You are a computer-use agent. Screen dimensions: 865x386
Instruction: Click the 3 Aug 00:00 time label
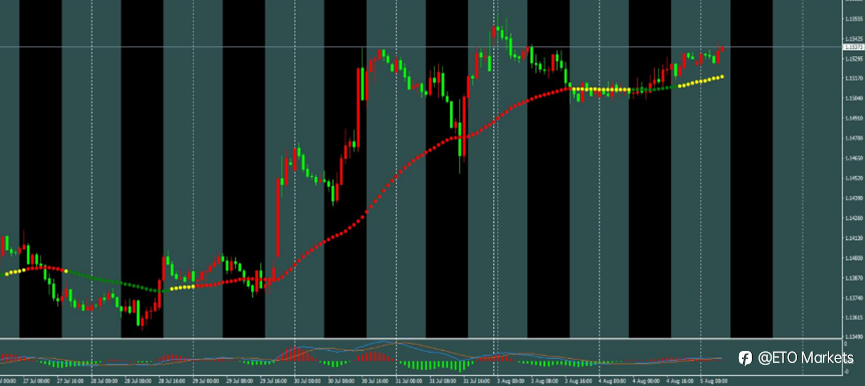point(511,380)
